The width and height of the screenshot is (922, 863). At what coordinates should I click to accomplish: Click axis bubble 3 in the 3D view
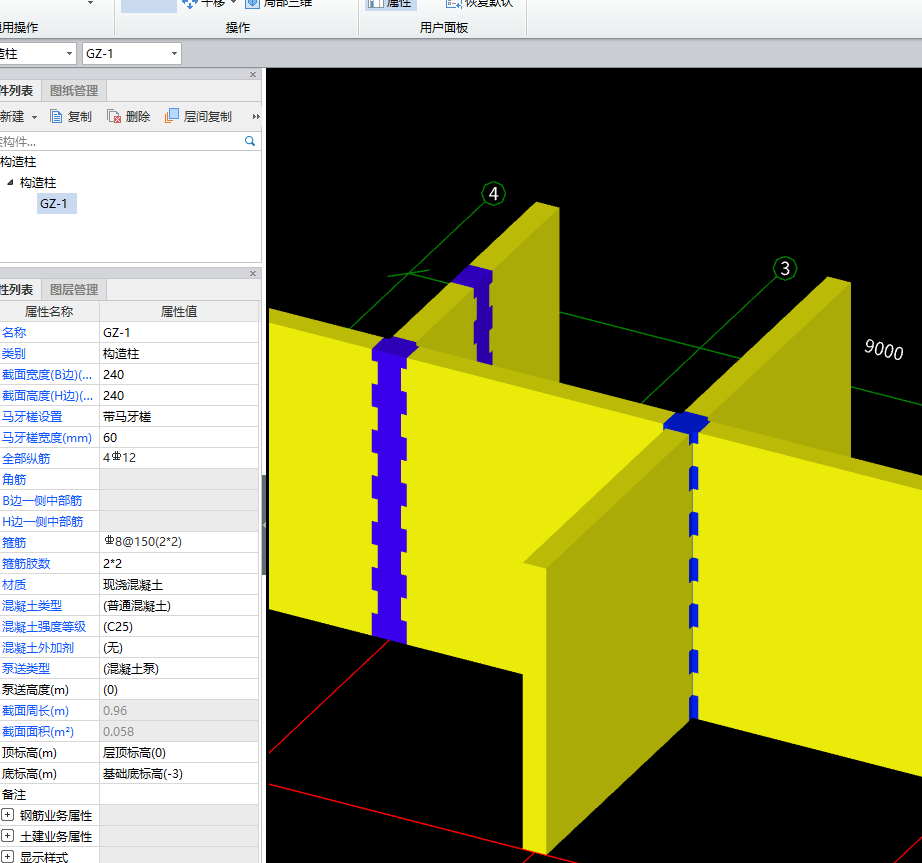[x=785, y=269]
